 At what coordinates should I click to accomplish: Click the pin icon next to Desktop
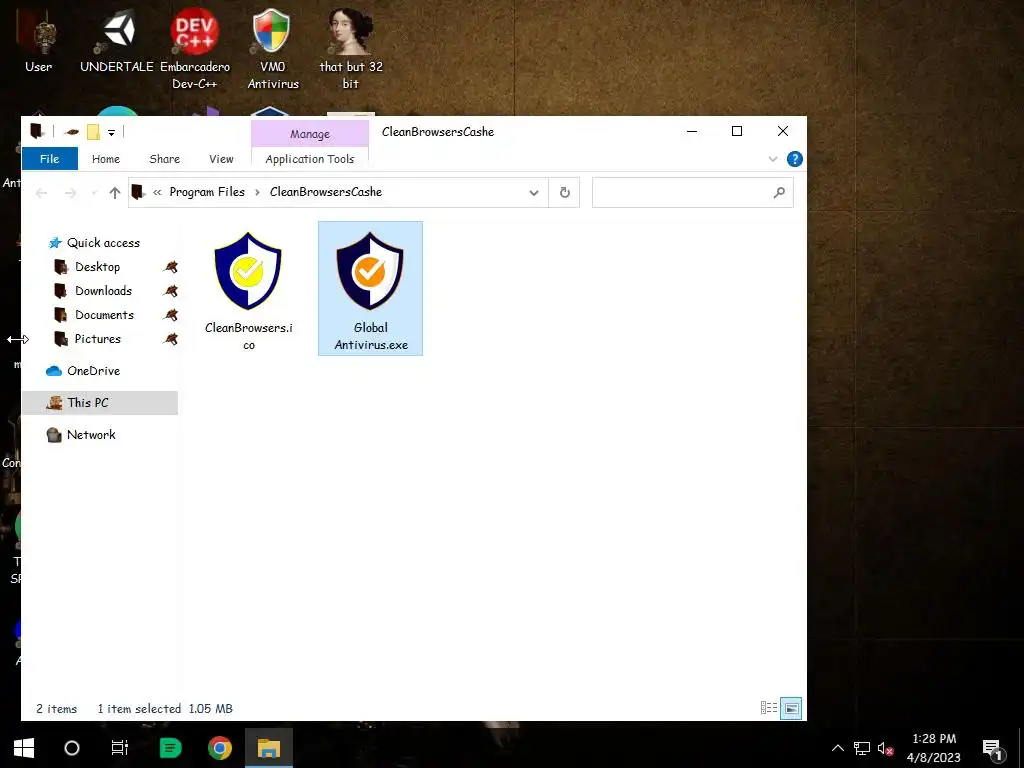pyautogui.click(x=170, y=266)
